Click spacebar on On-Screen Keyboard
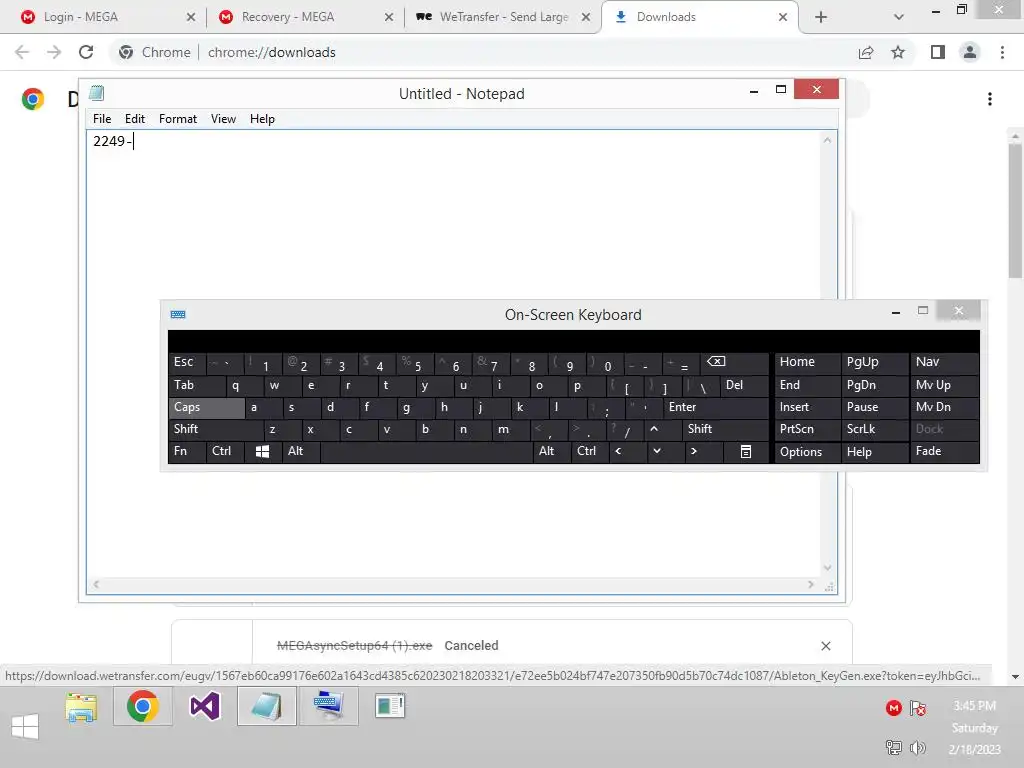The width and height of the screenshot is (1024, 768). [x=427, y=451]
